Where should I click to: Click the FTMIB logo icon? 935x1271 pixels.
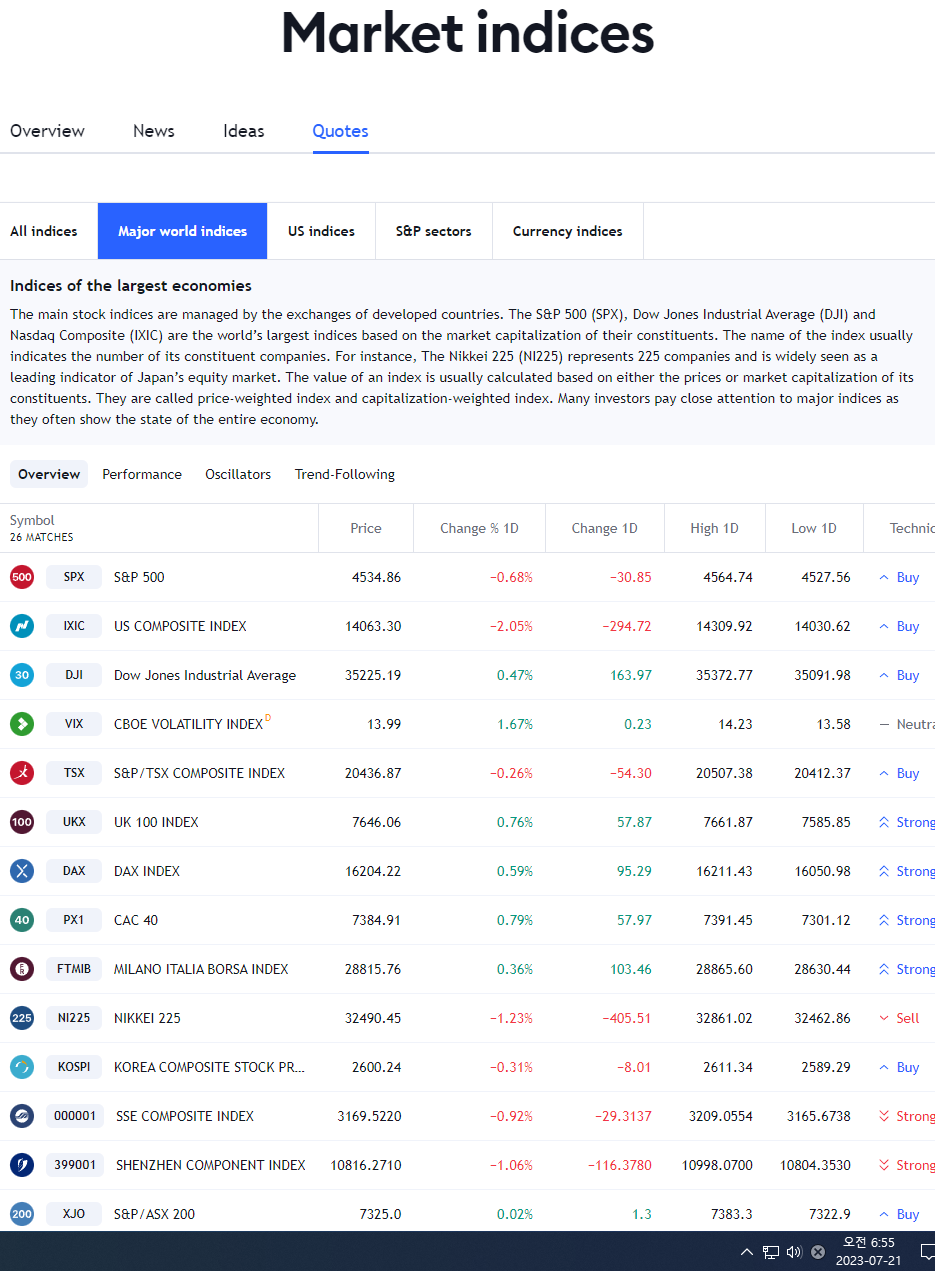pos(22,969)
